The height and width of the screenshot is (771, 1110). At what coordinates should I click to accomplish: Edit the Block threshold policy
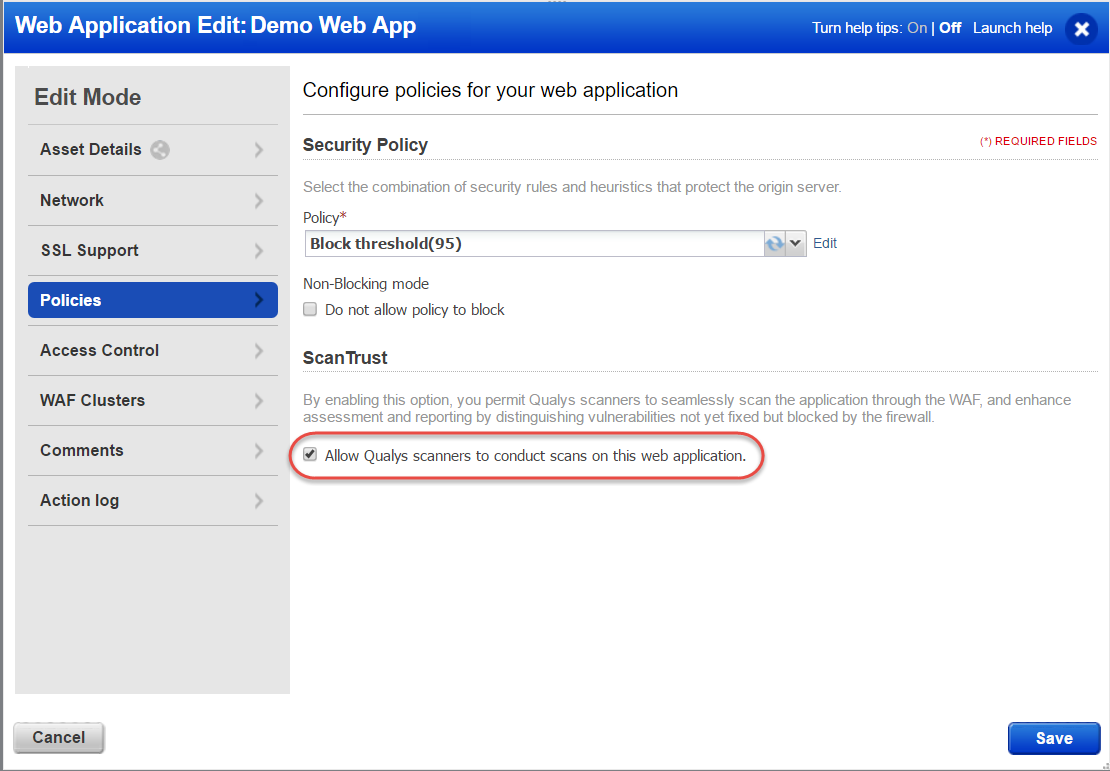[824, 243]
